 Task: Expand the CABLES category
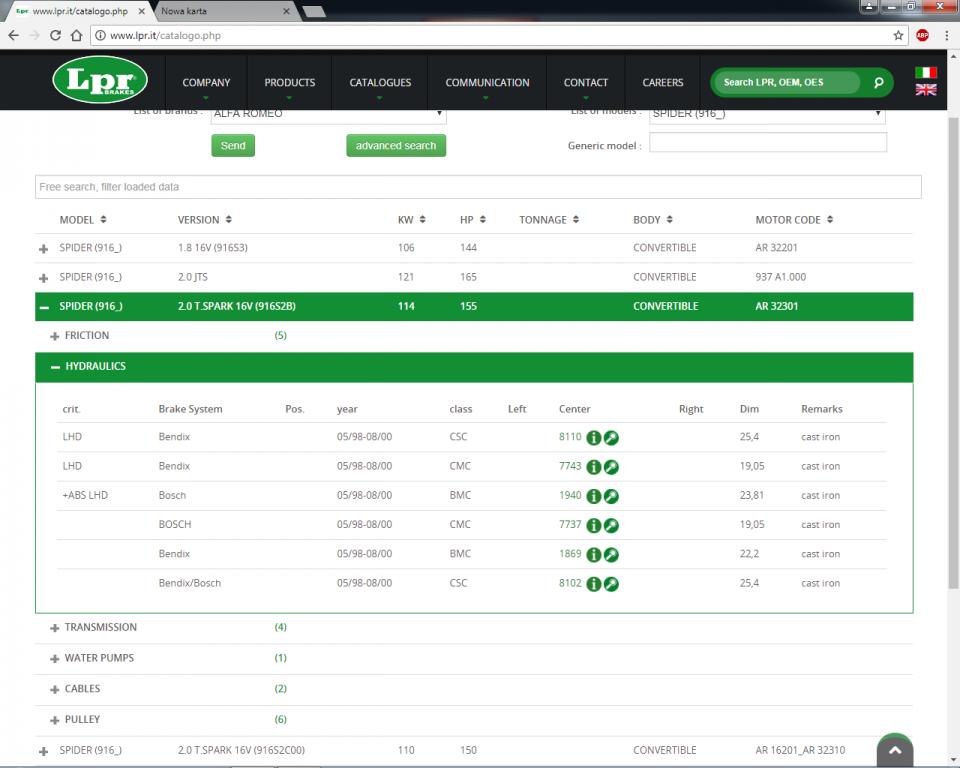[x=54, y=689]
